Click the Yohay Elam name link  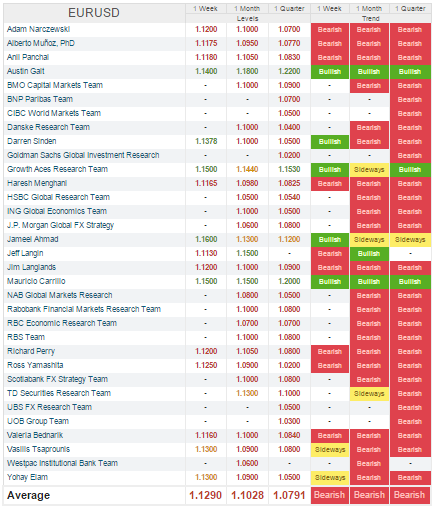pyautogui.click(x=28, y=477)
